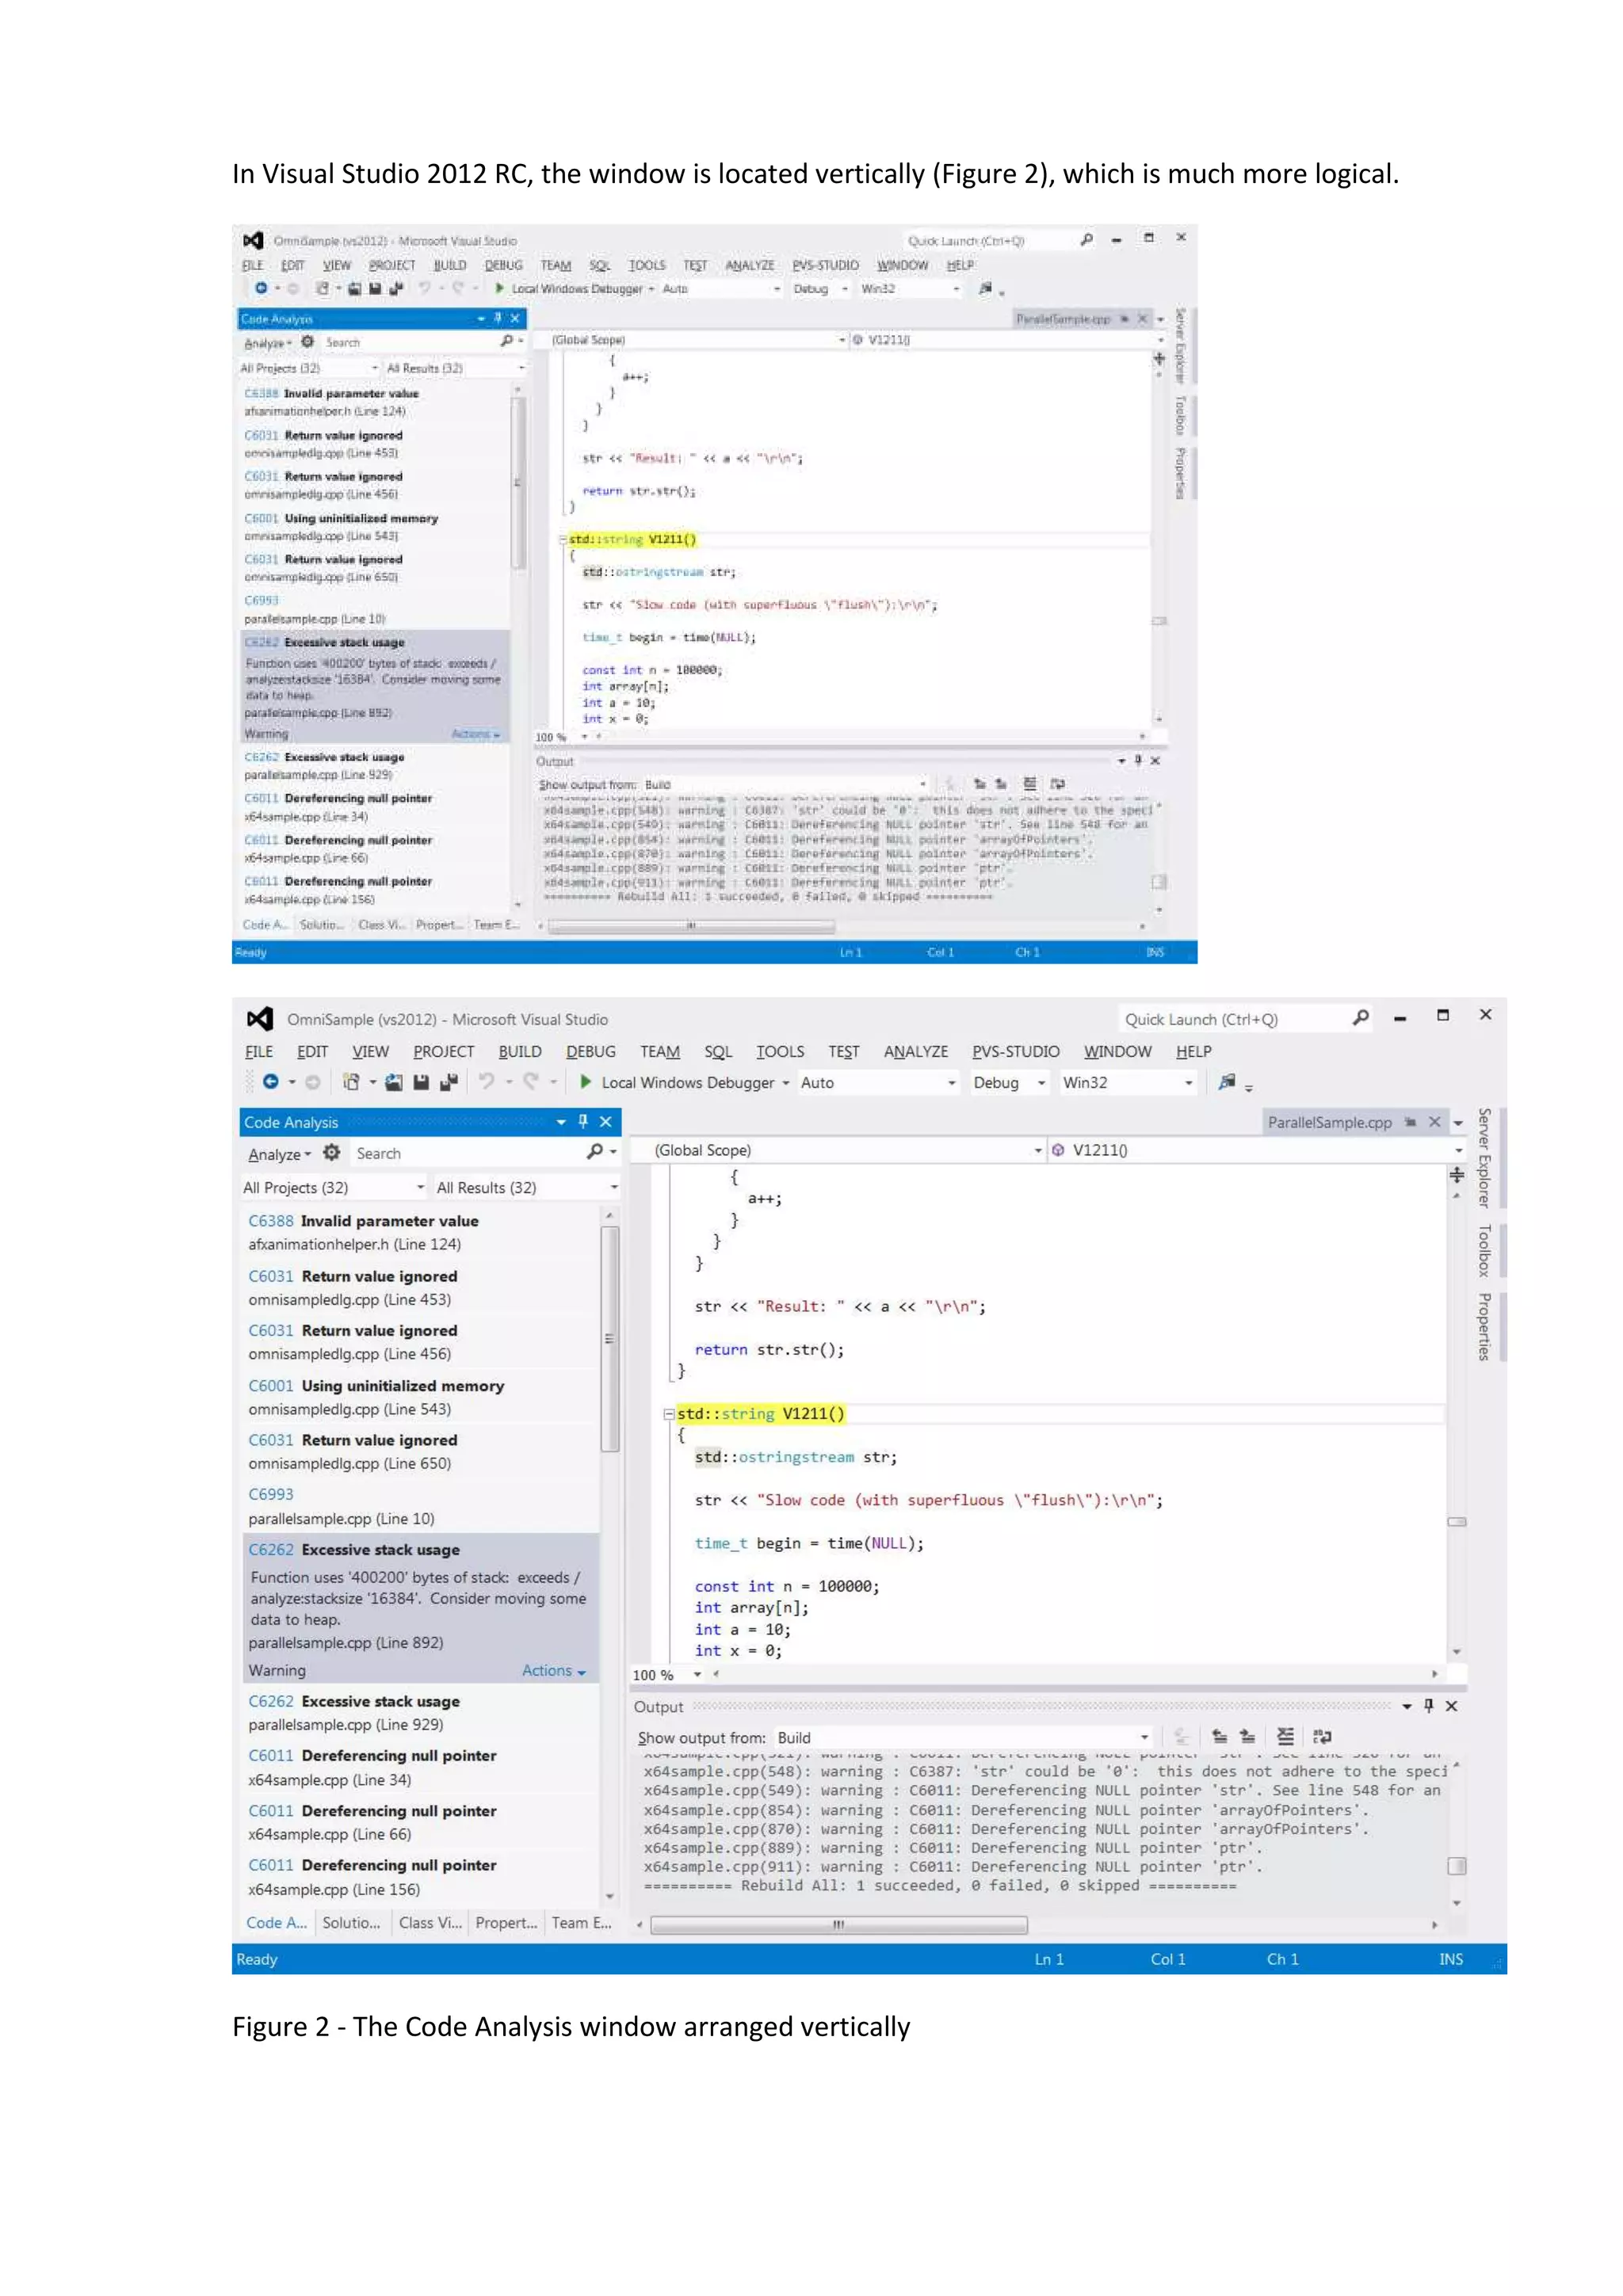Click green Start play icon in smaller screenshot

click(x=499, y=288)
